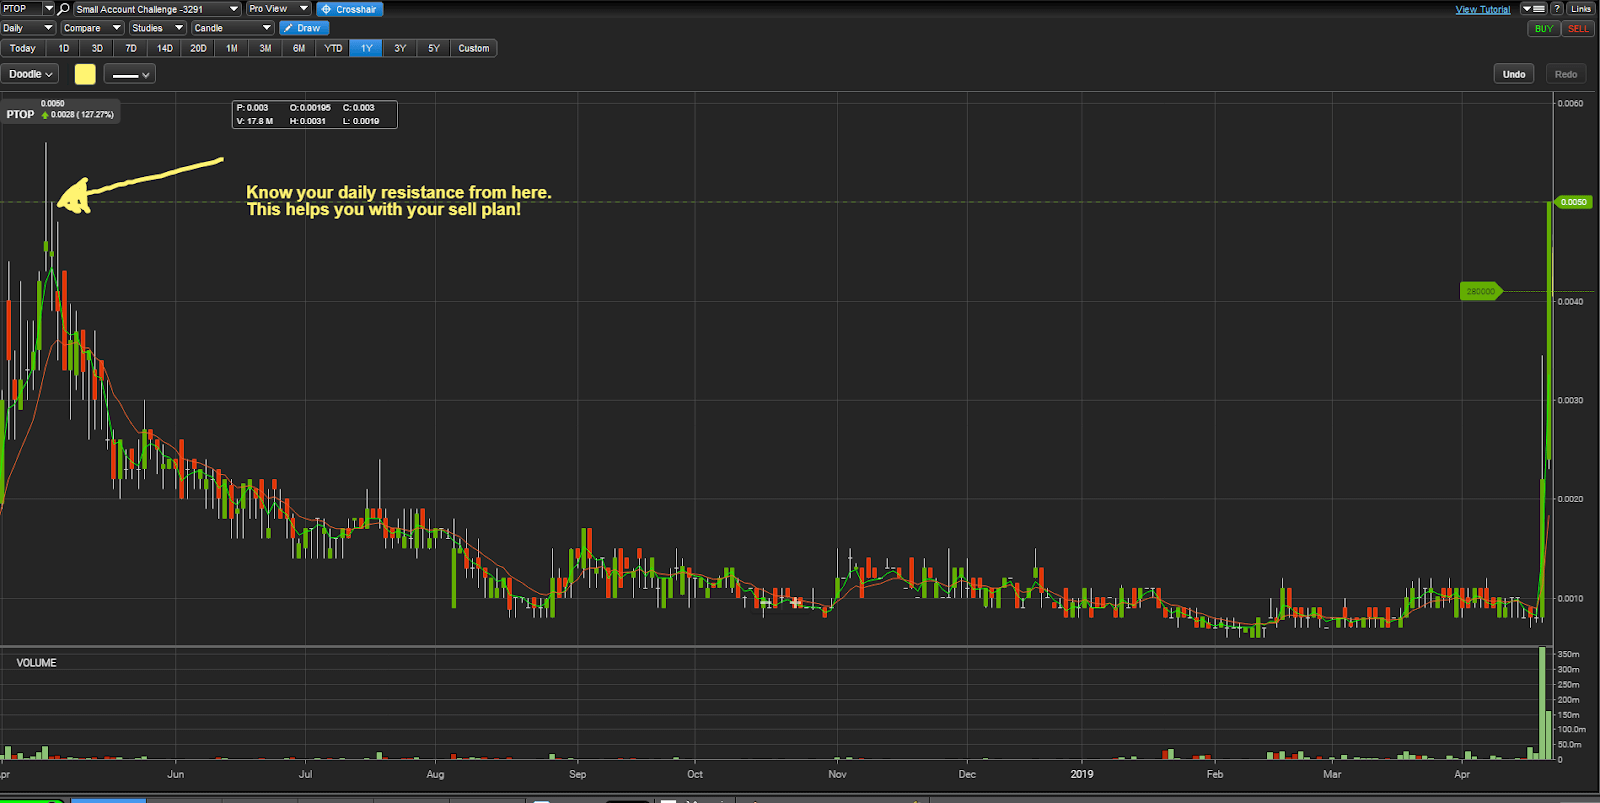Select the 3D range tab
This screenshot has height=803, width=1600.
pos(97,48)
